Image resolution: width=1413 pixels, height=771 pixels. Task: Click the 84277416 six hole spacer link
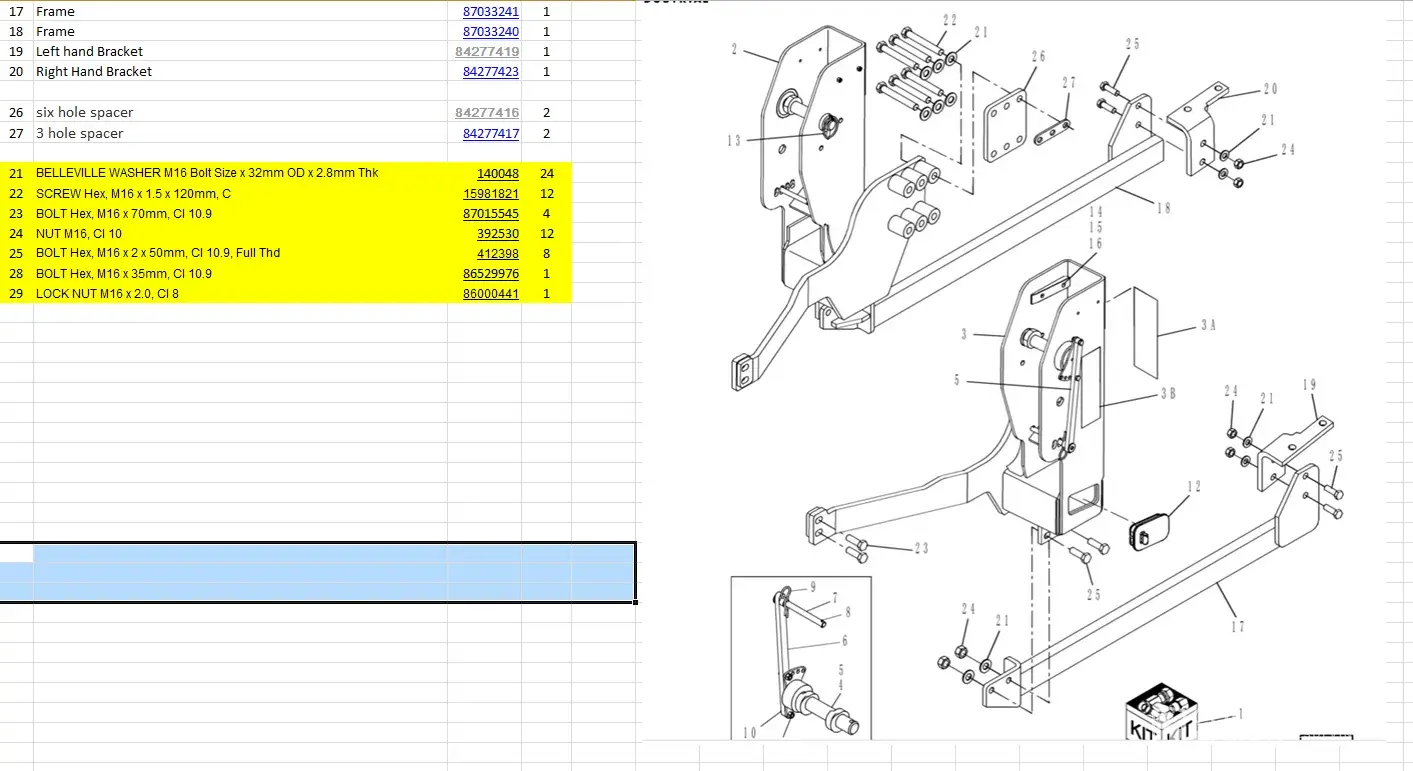point(487,113)
